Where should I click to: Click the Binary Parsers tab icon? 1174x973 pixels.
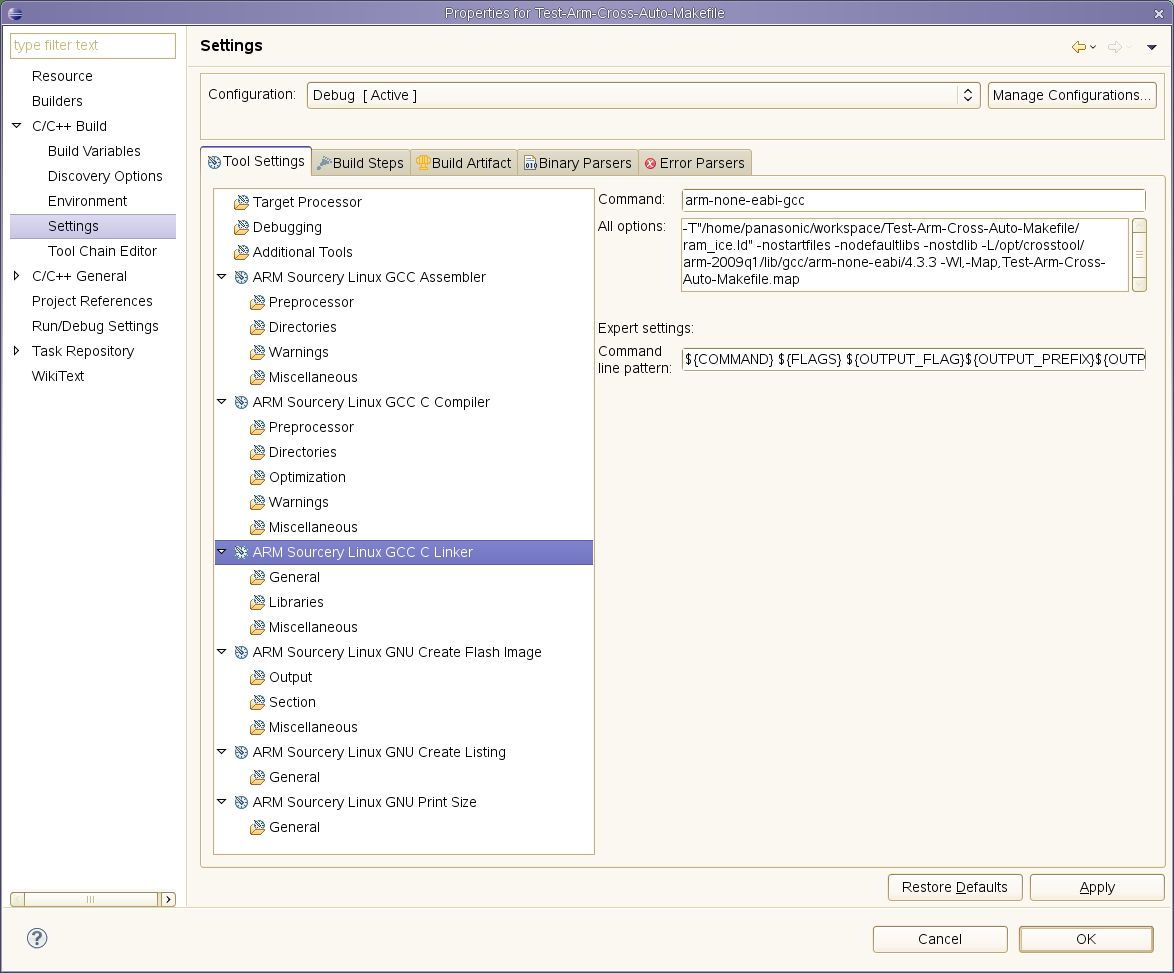[530, 162]
